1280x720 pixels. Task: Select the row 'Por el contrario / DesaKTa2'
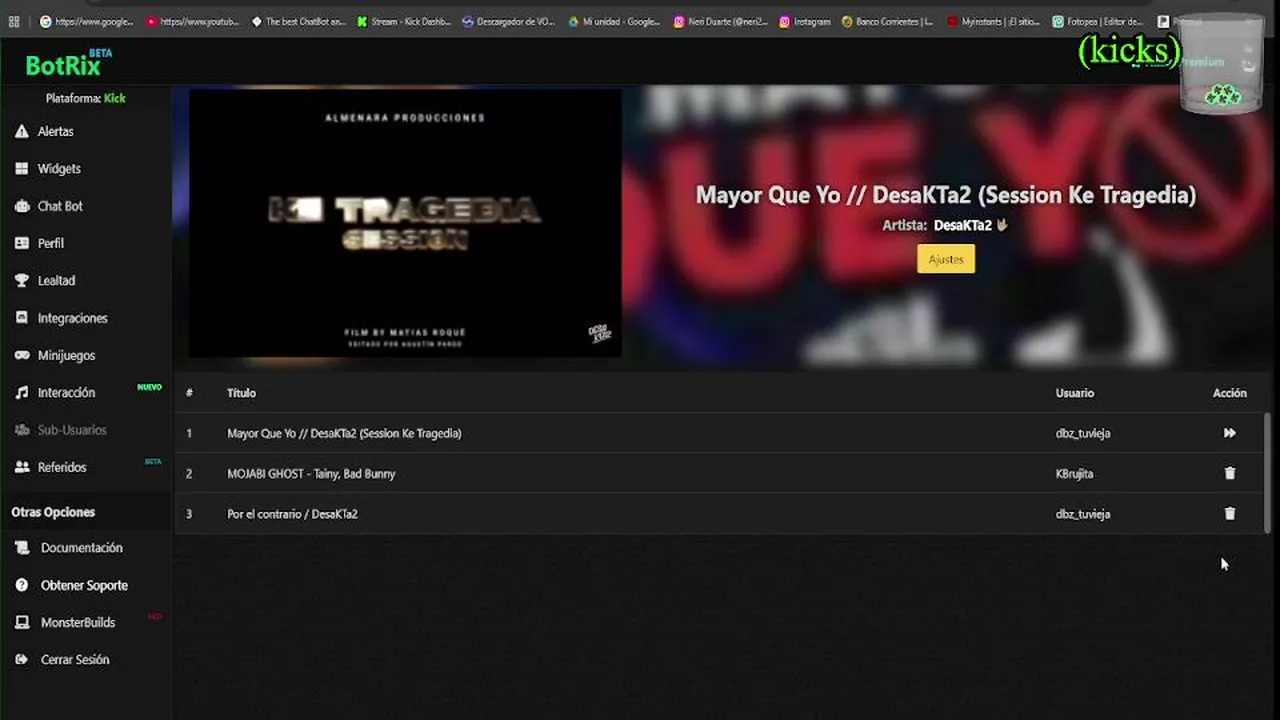point(720,514)
